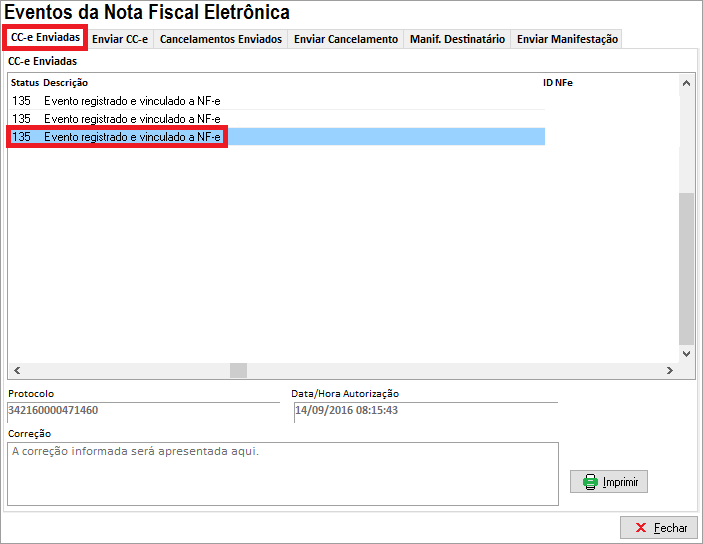This screenshot has width=703, height=544.
Task: Go to the Enviar Cancelamento tab
Action: click(x=346, y=39)
